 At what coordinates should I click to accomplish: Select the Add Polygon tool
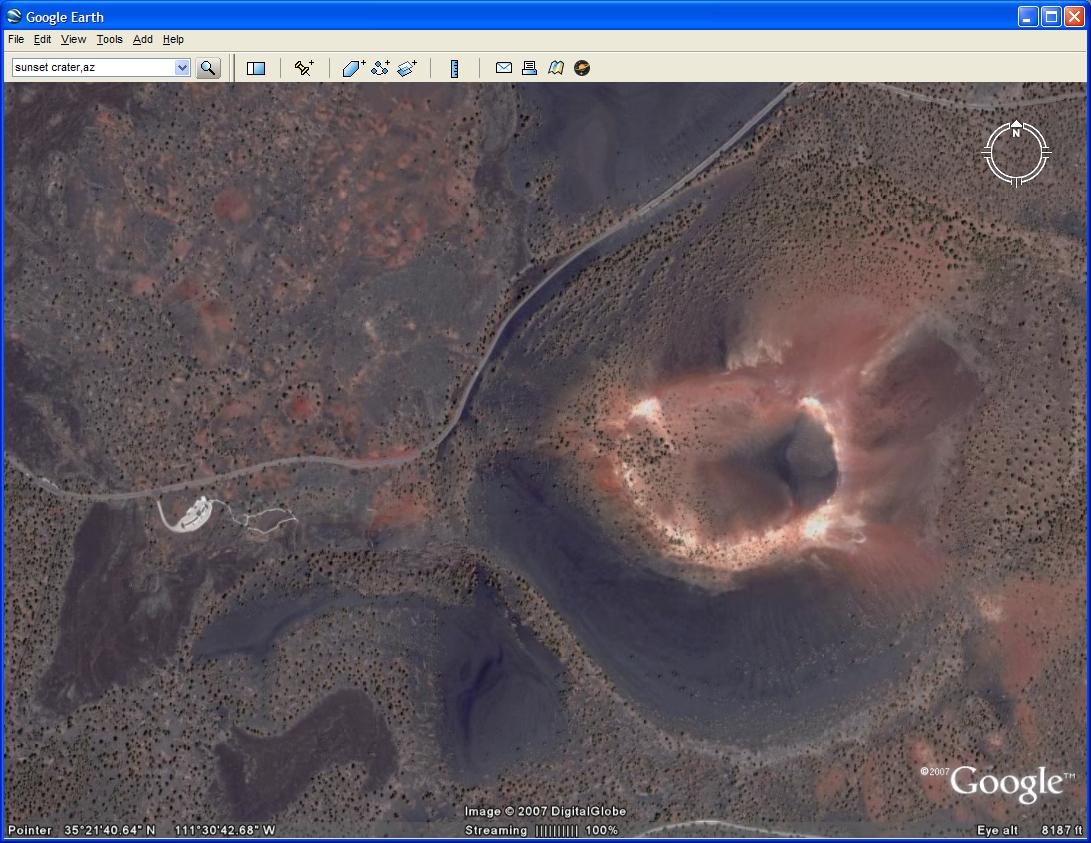(354, 68)
